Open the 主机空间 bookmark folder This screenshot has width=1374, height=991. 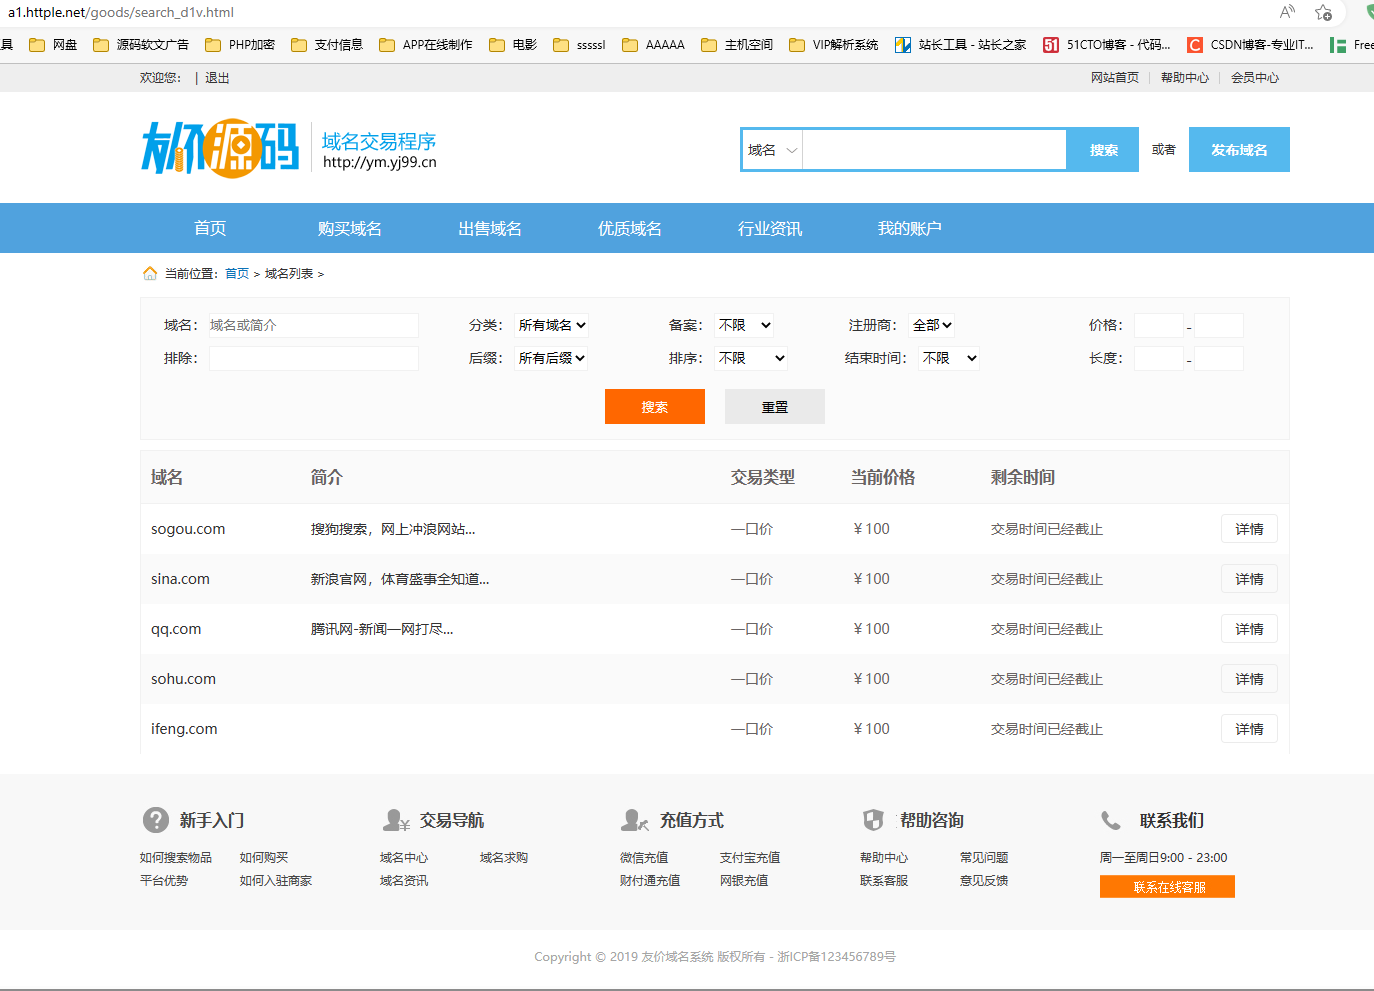pyautogui.click(x=737, y=45)
